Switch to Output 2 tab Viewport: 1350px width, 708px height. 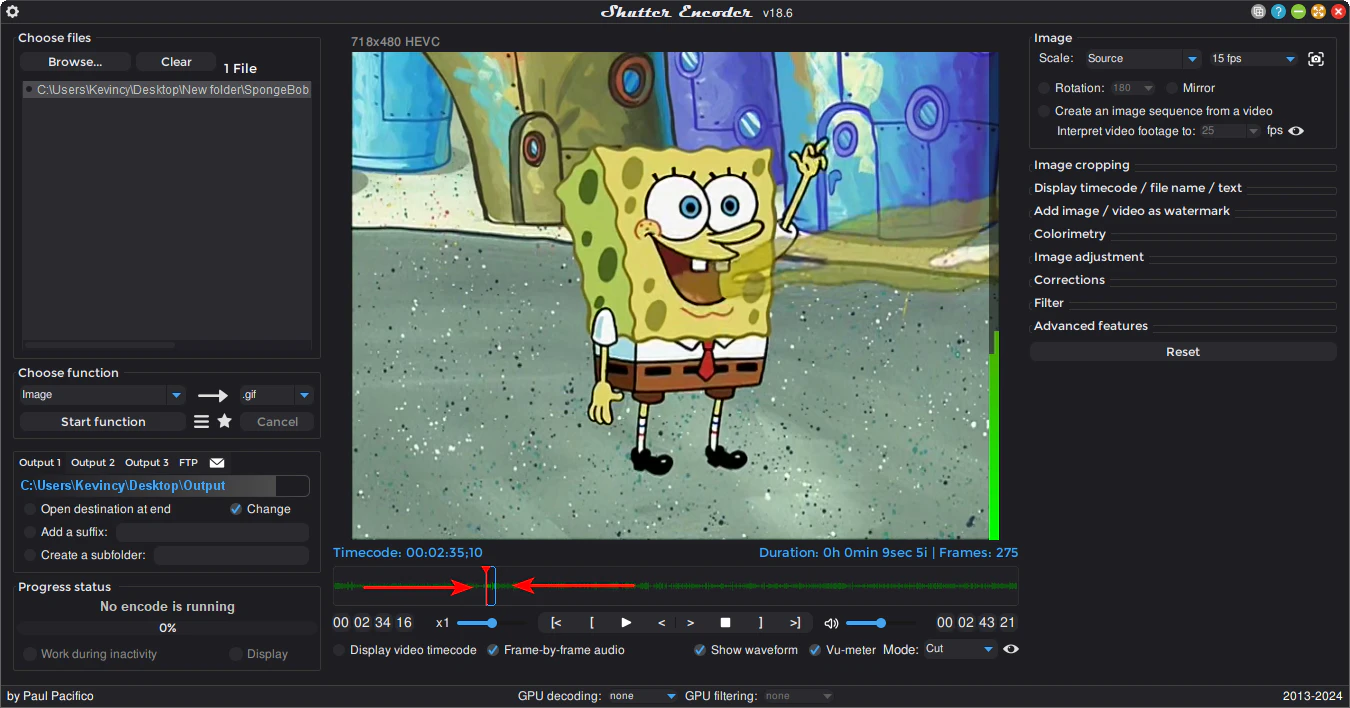coord(93,463)
